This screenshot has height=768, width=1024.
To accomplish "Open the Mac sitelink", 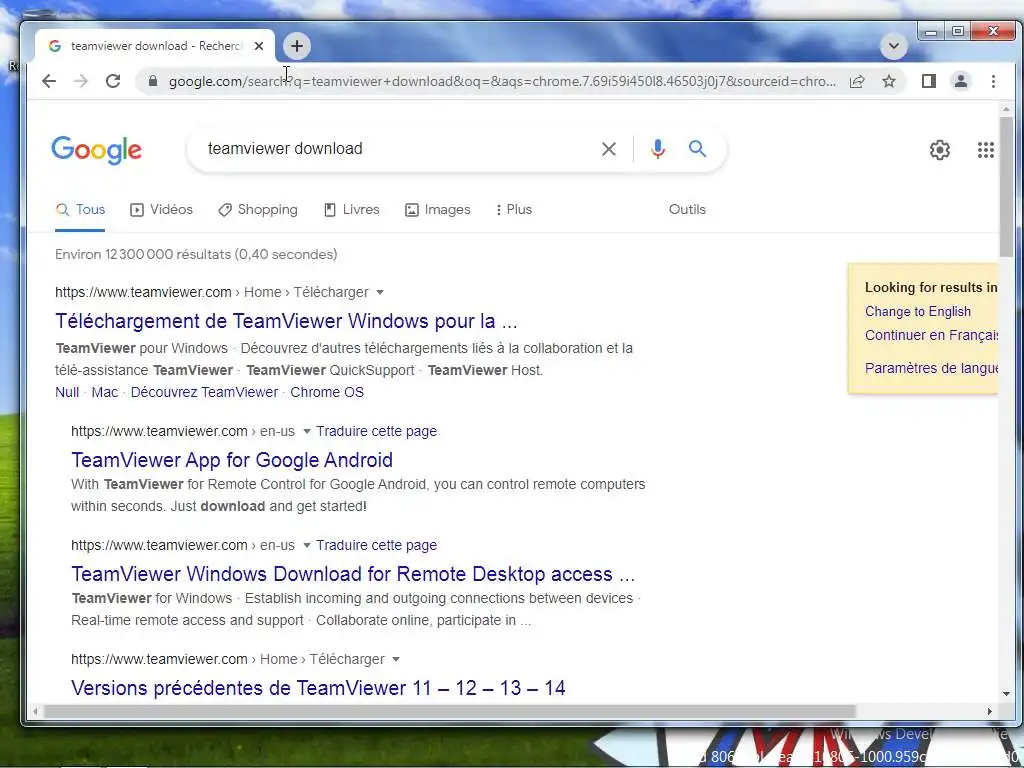I will pyautogui.click(x=104, y=392).
